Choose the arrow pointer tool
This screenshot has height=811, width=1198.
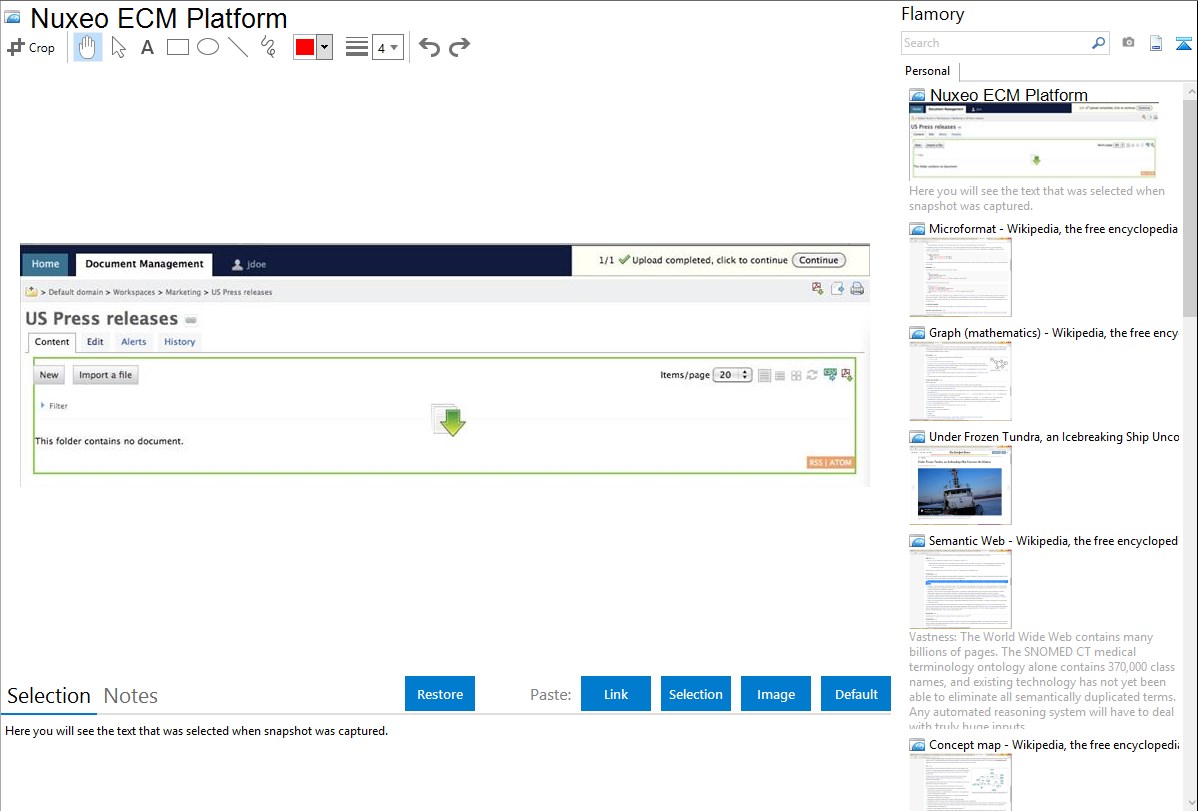(x=118, y=47)
